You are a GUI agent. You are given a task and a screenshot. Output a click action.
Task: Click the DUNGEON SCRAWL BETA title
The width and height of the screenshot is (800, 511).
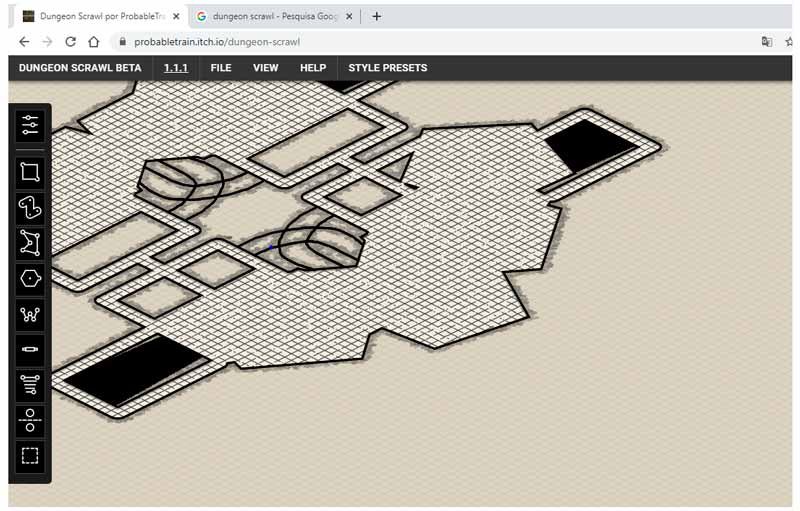[x=80, y=68]
